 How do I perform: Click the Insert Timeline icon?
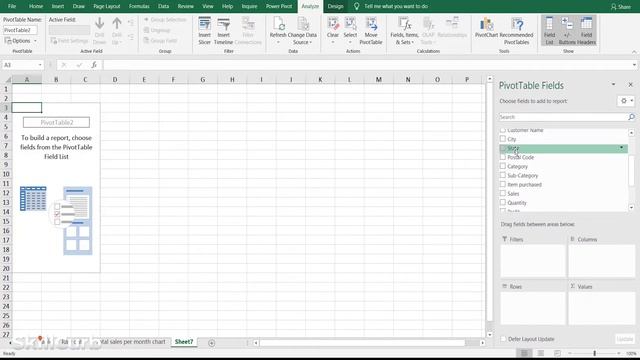pos(223,24)
